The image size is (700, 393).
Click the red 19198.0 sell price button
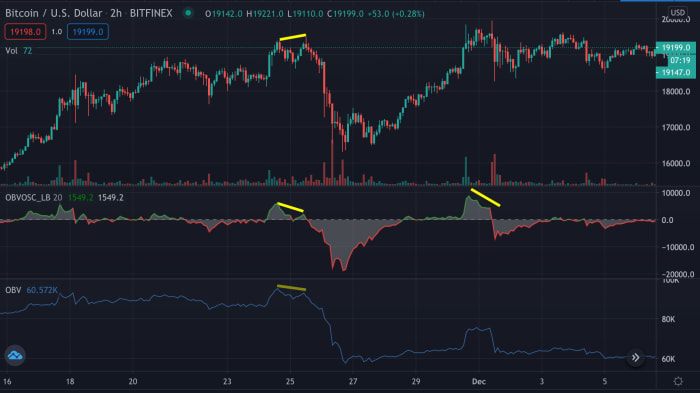[x=25, y=32]
